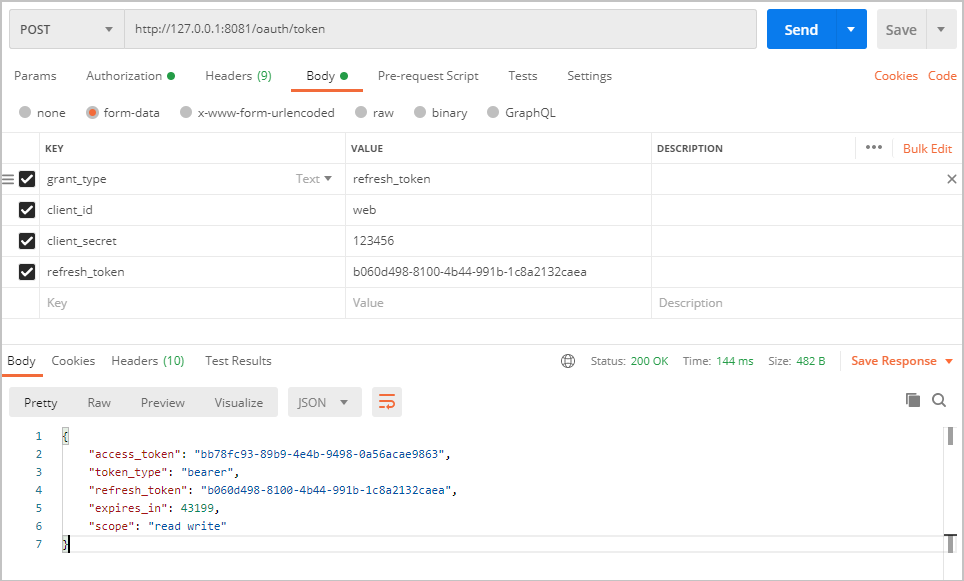
Task: Expand the Save Response dropdown arrow
Action: coord(949,361)
